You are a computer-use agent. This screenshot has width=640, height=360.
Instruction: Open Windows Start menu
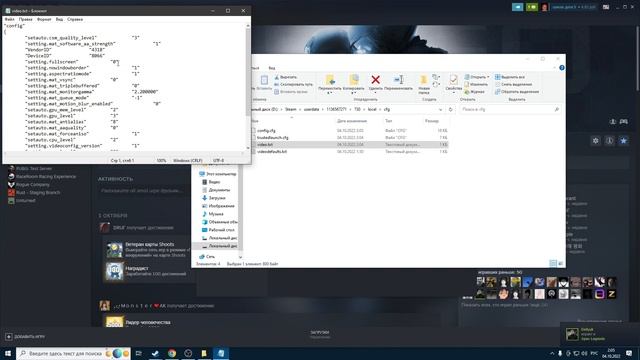(x=7, y=353)
